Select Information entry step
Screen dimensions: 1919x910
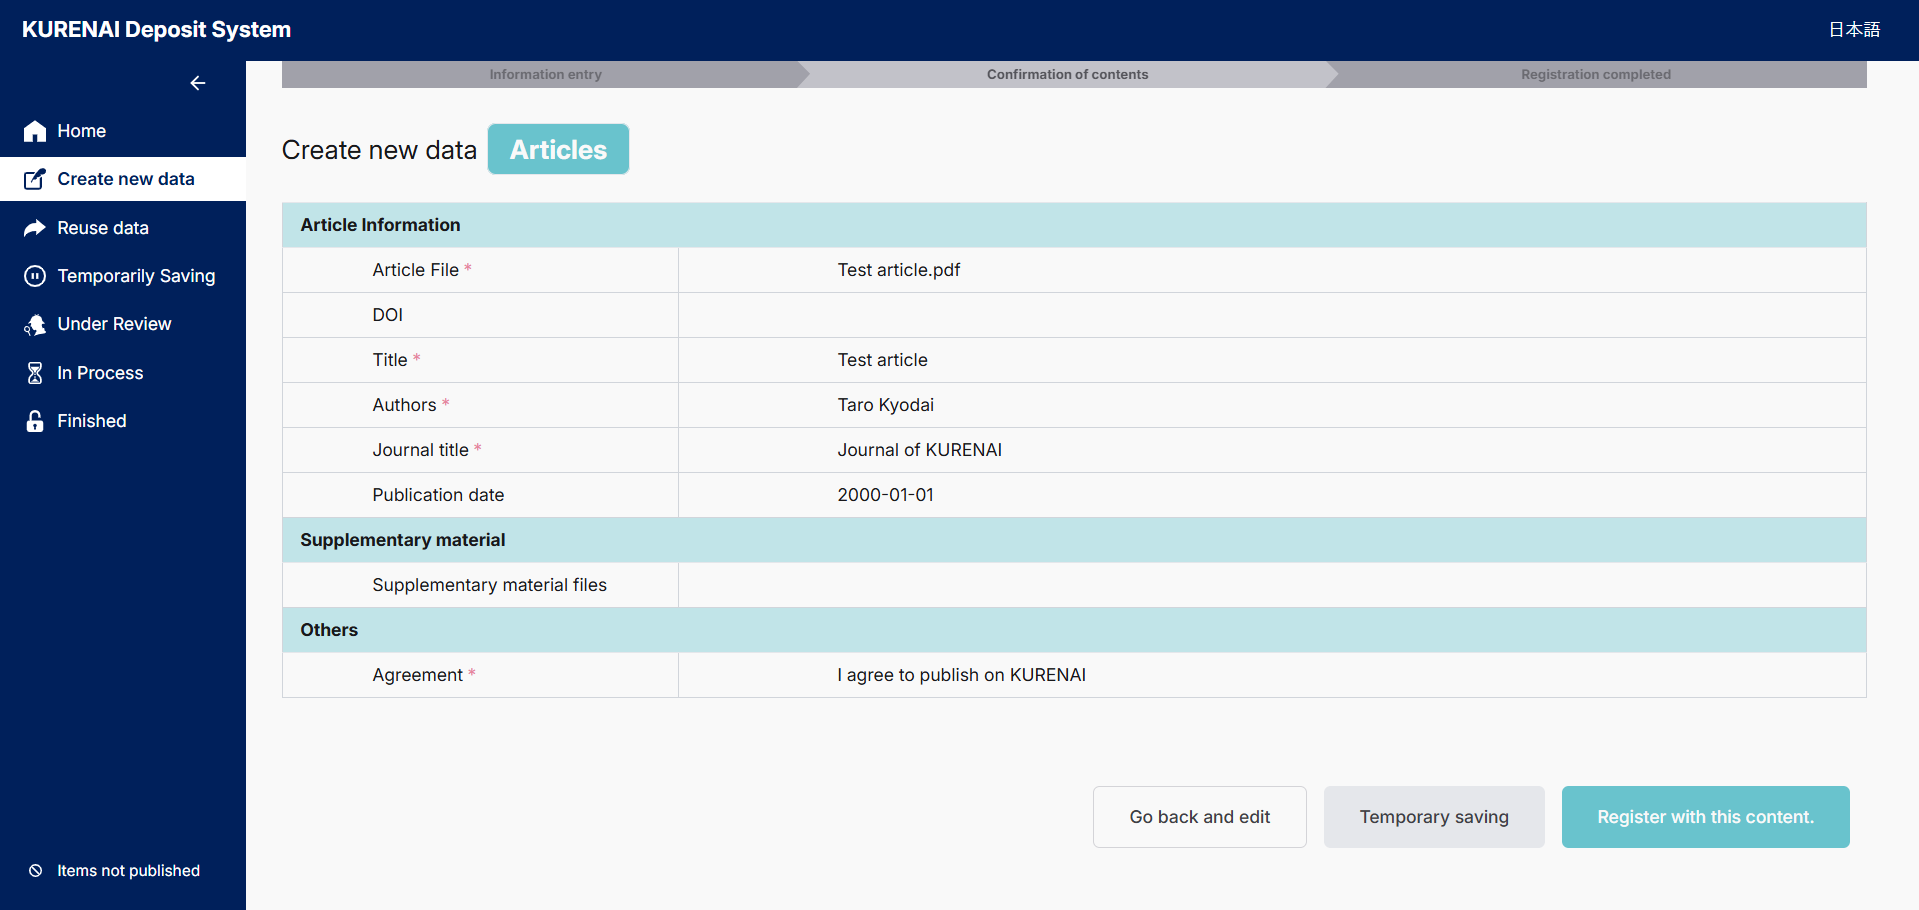[545, 75]
